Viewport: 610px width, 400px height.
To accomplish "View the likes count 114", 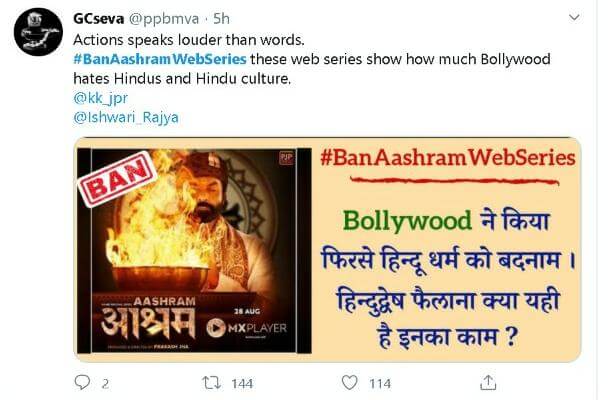I will pyautogui.click(x=380, y=384).
